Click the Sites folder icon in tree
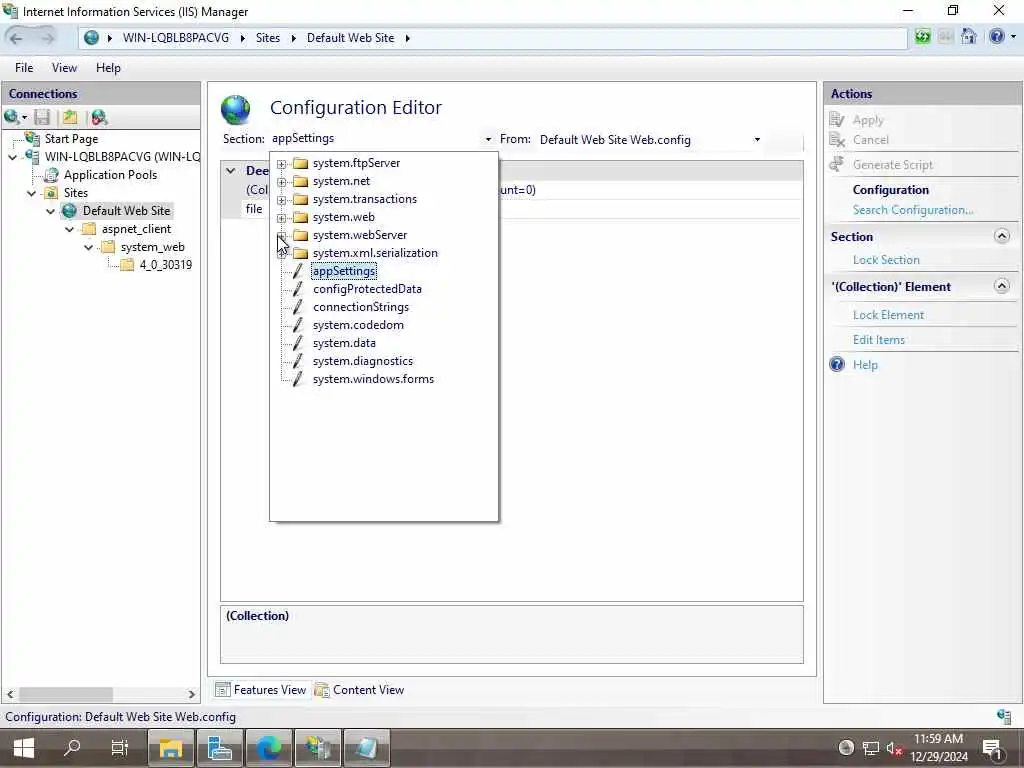The height and width of the screenshot is (768, 1024). tap(51, 193)
